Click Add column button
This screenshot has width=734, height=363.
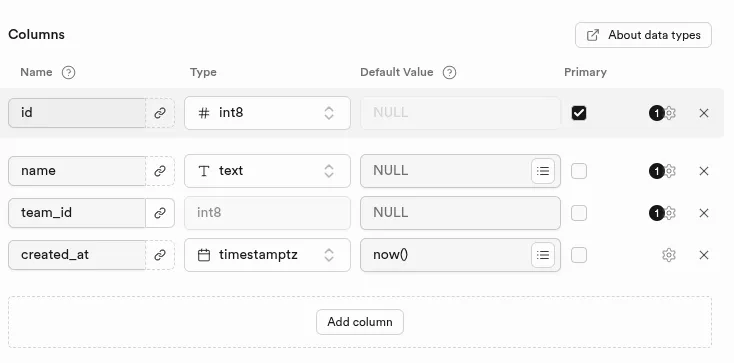pos(360,322)
